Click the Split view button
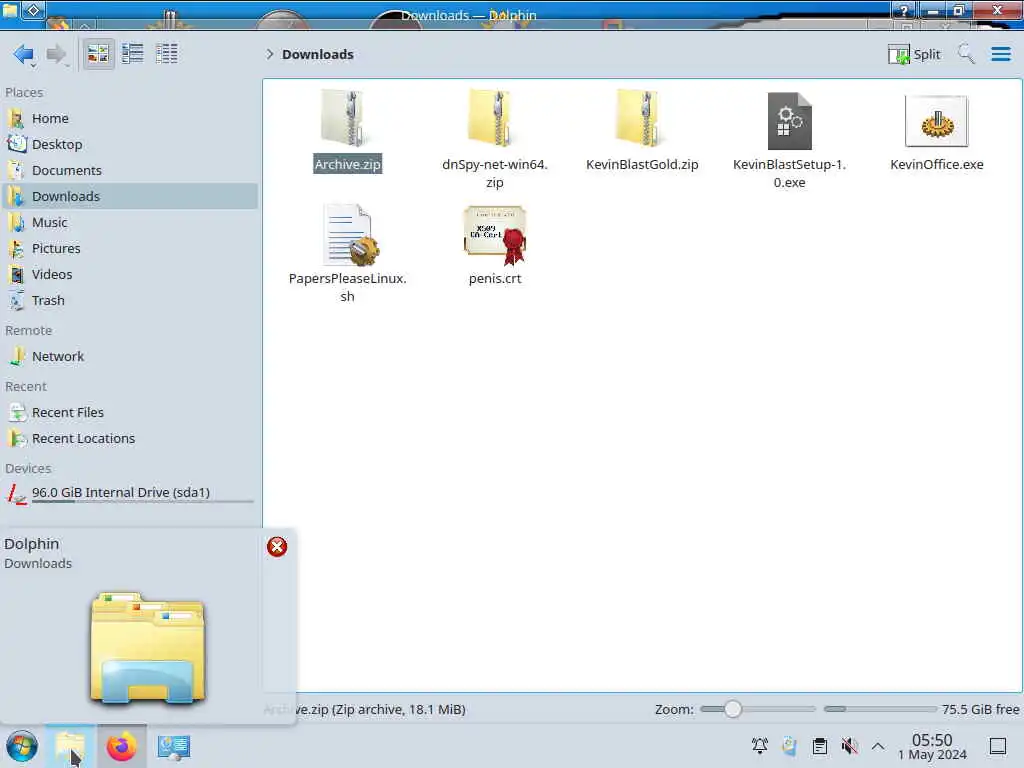This screenshot has height=768, width=1024. pyautogui.click(x=914, y=54)
